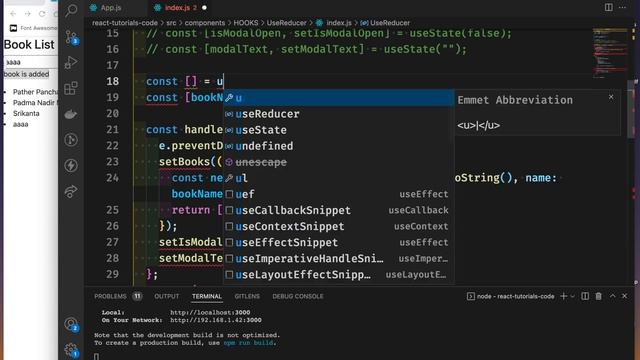Open the Manage settings gear
640x360 pixels.
tap(71, 350)
